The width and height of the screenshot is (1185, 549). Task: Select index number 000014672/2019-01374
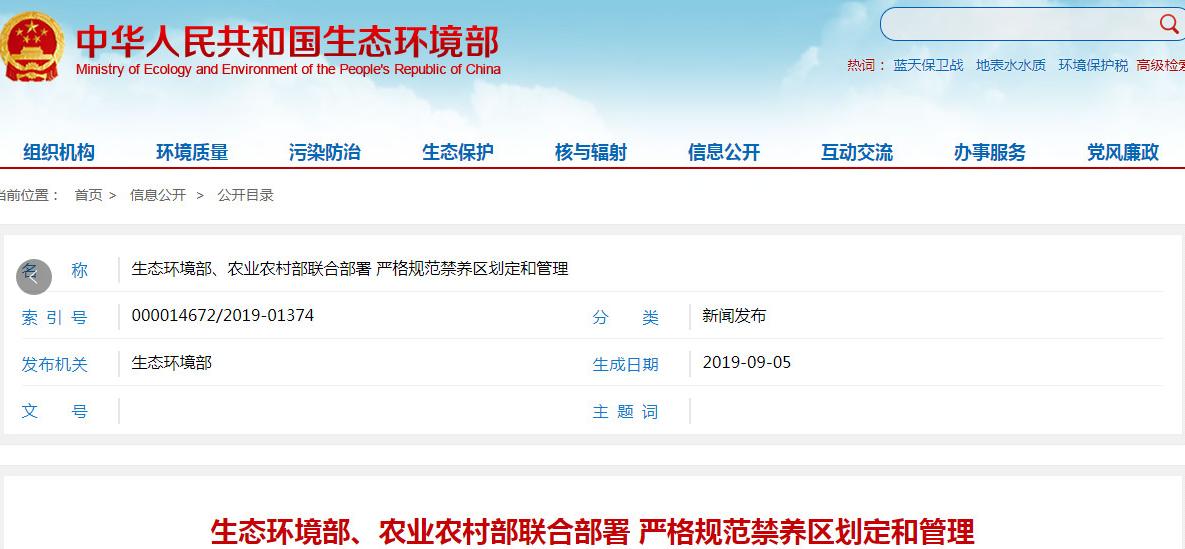point(223,315)
